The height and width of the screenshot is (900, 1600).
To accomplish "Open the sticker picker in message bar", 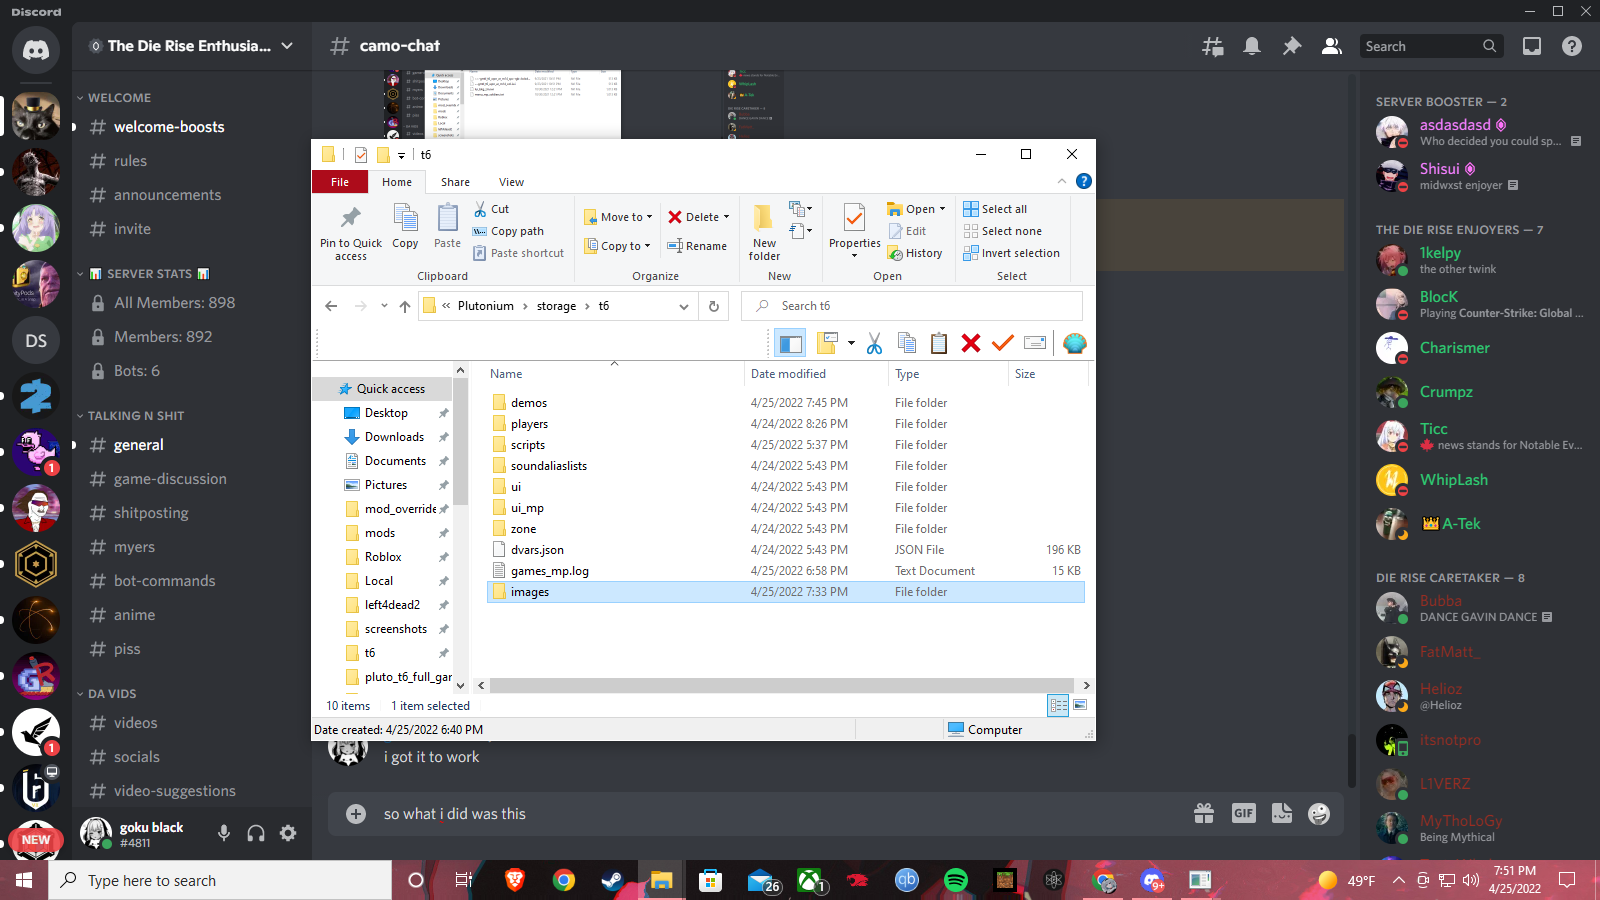I will 1282,814.
